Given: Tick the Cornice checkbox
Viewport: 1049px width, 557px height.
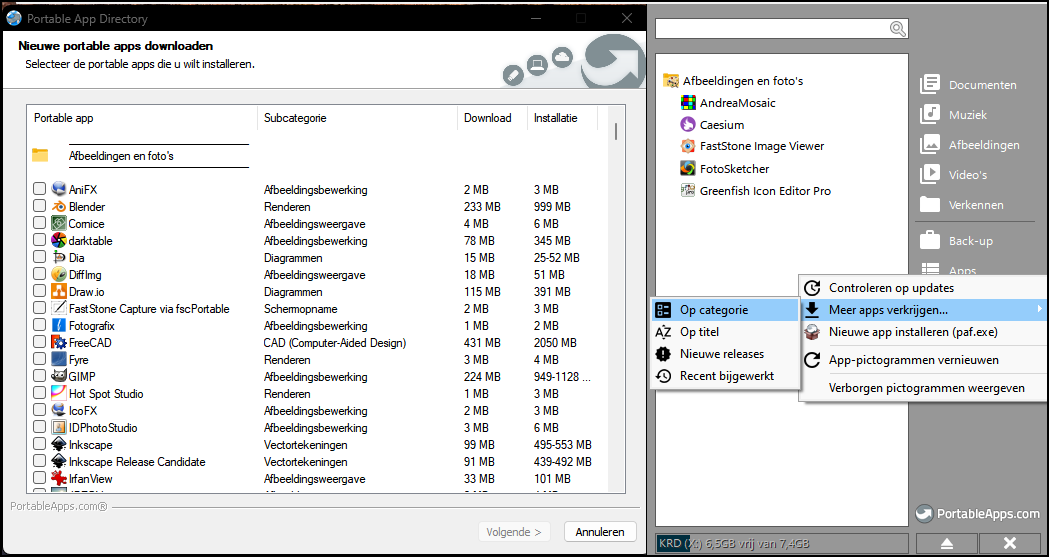Looking at the screenshot, I should click(39, 223).
